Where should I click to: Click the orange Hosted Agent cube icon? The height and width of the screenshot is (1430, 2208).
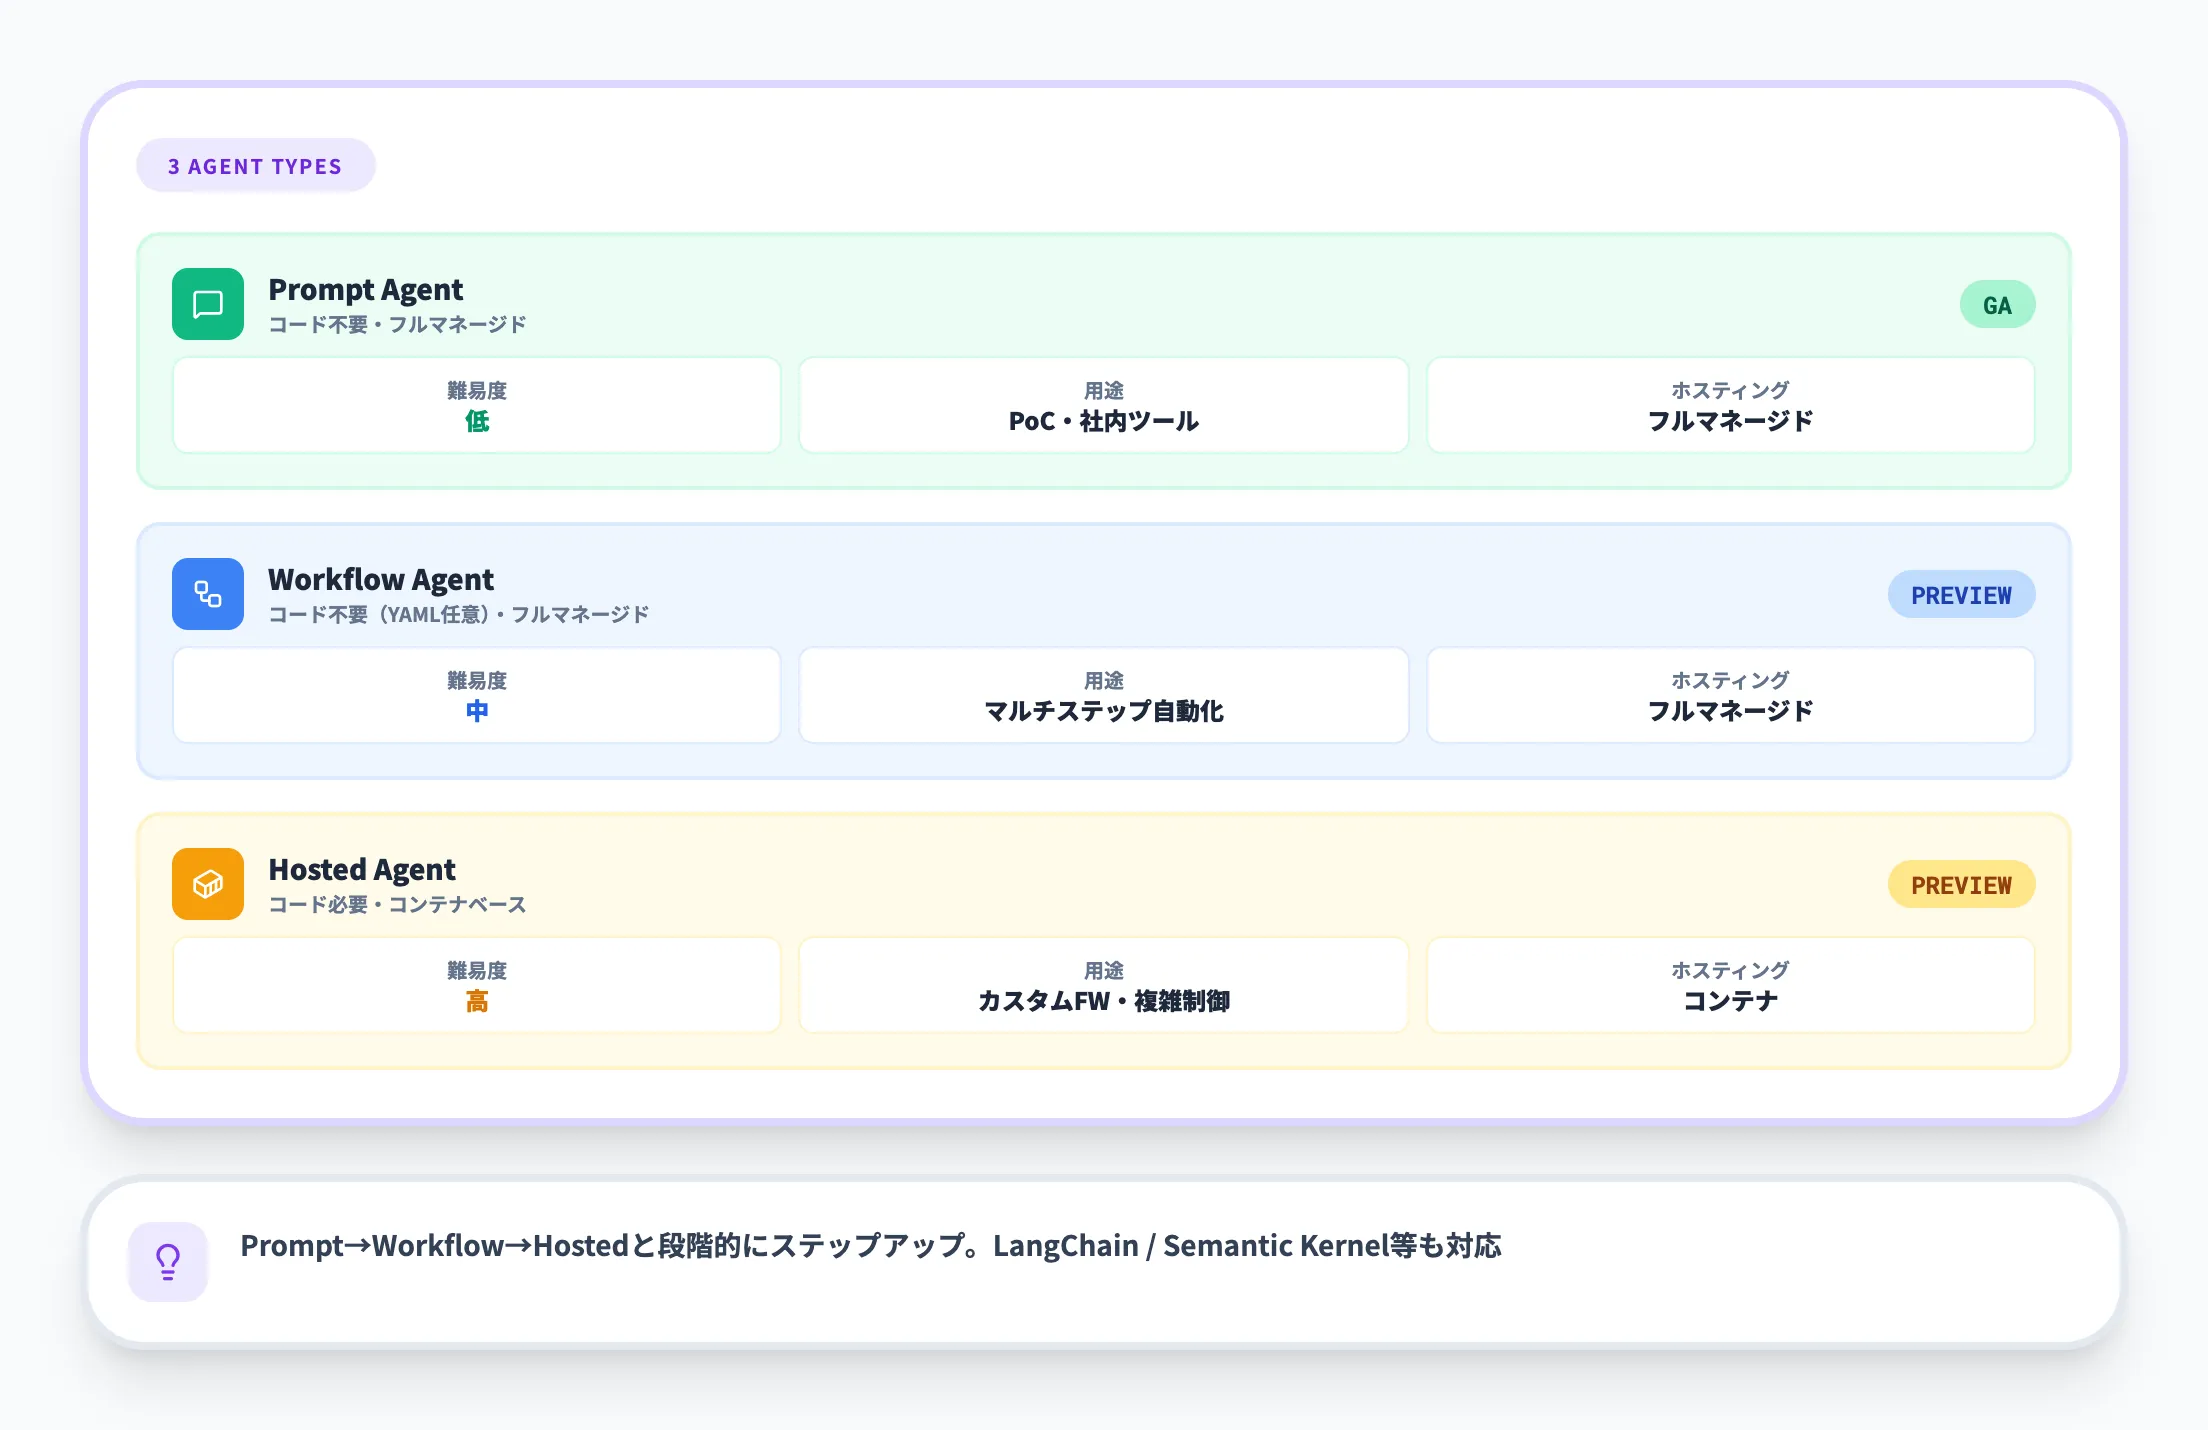(208, 884)
